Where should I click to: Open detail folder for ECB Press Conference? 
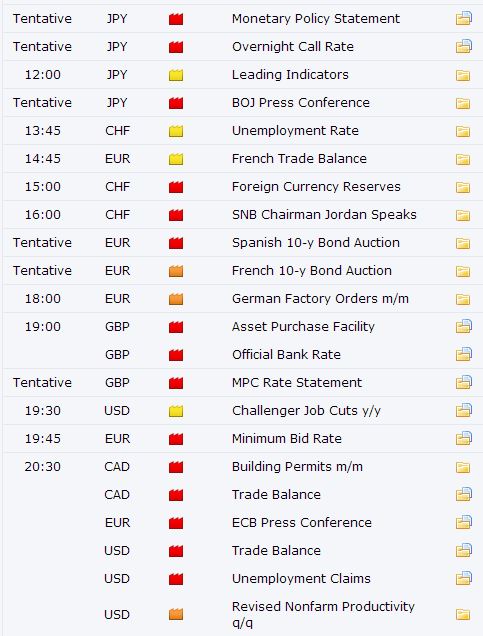(x=464, y=522)
